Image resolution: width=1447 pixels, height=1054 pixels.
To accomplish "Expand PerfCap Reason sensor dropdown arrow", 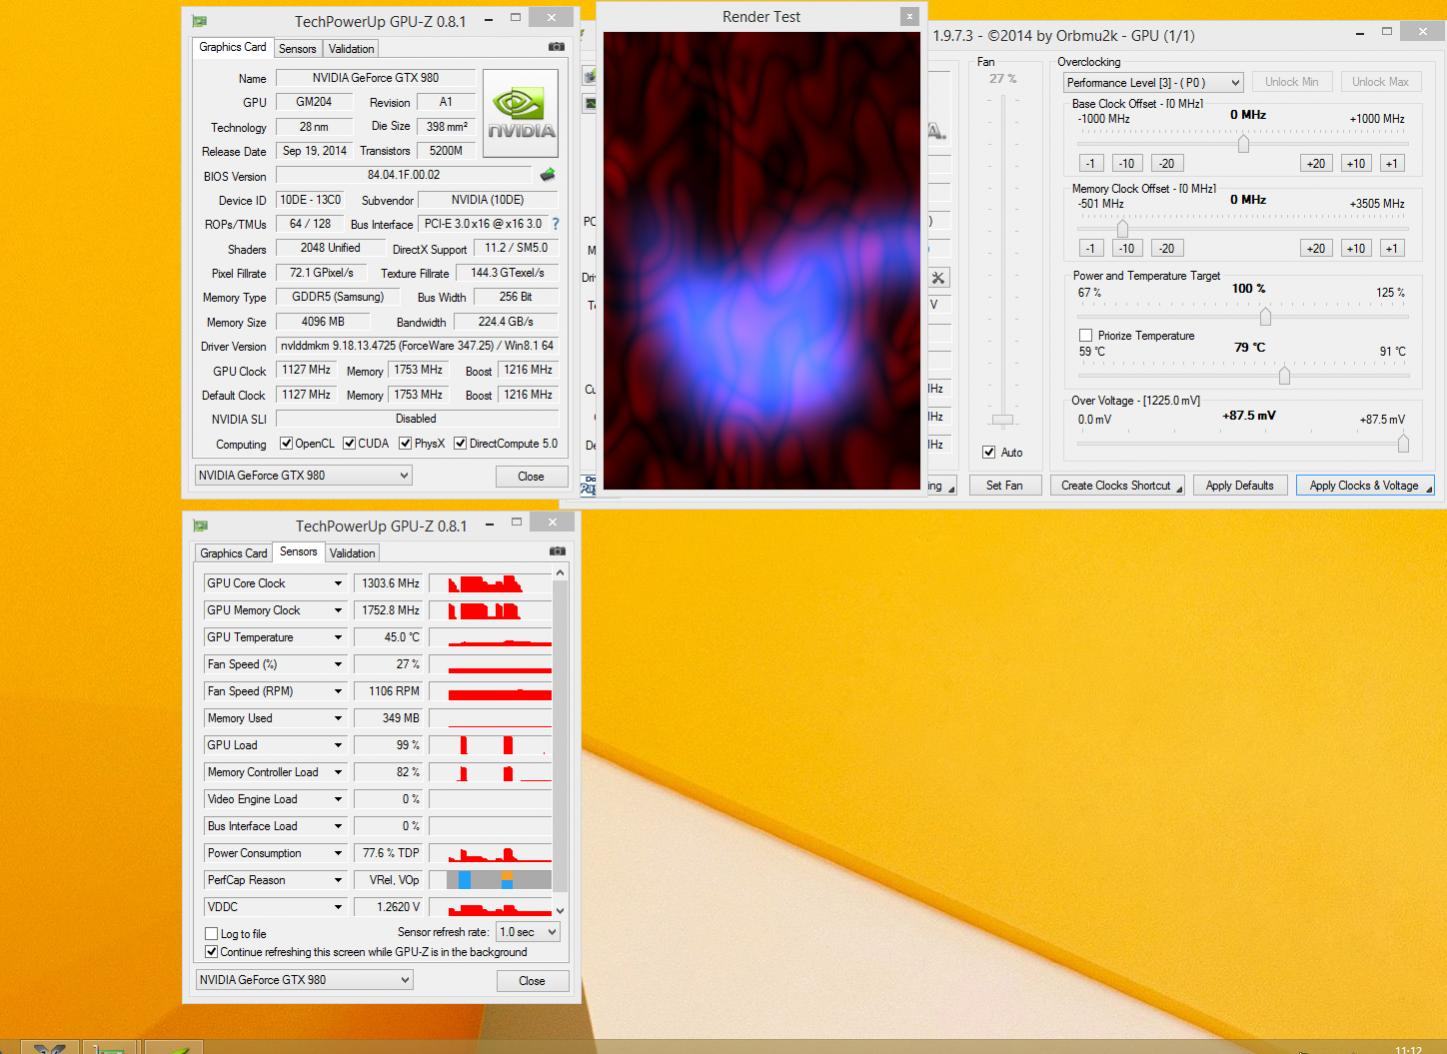I will (x=338, y=880).
